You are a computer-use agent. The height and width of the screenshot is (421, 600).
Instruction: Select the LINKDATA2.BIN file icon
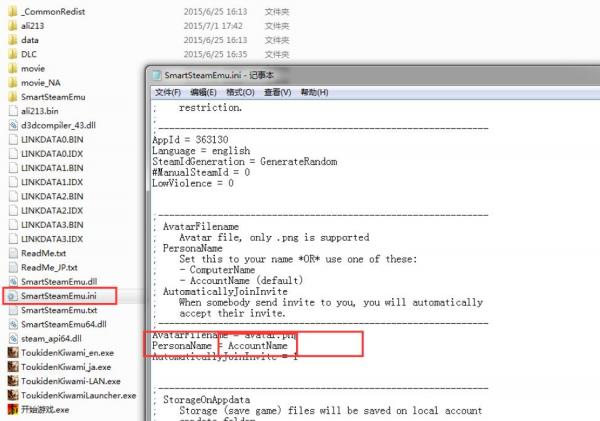coord(13,196)
